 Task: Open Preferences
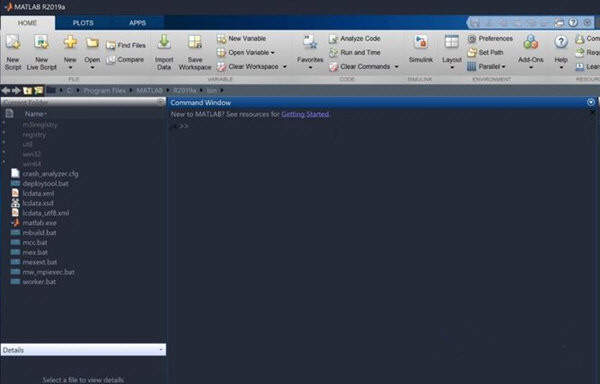490,39
